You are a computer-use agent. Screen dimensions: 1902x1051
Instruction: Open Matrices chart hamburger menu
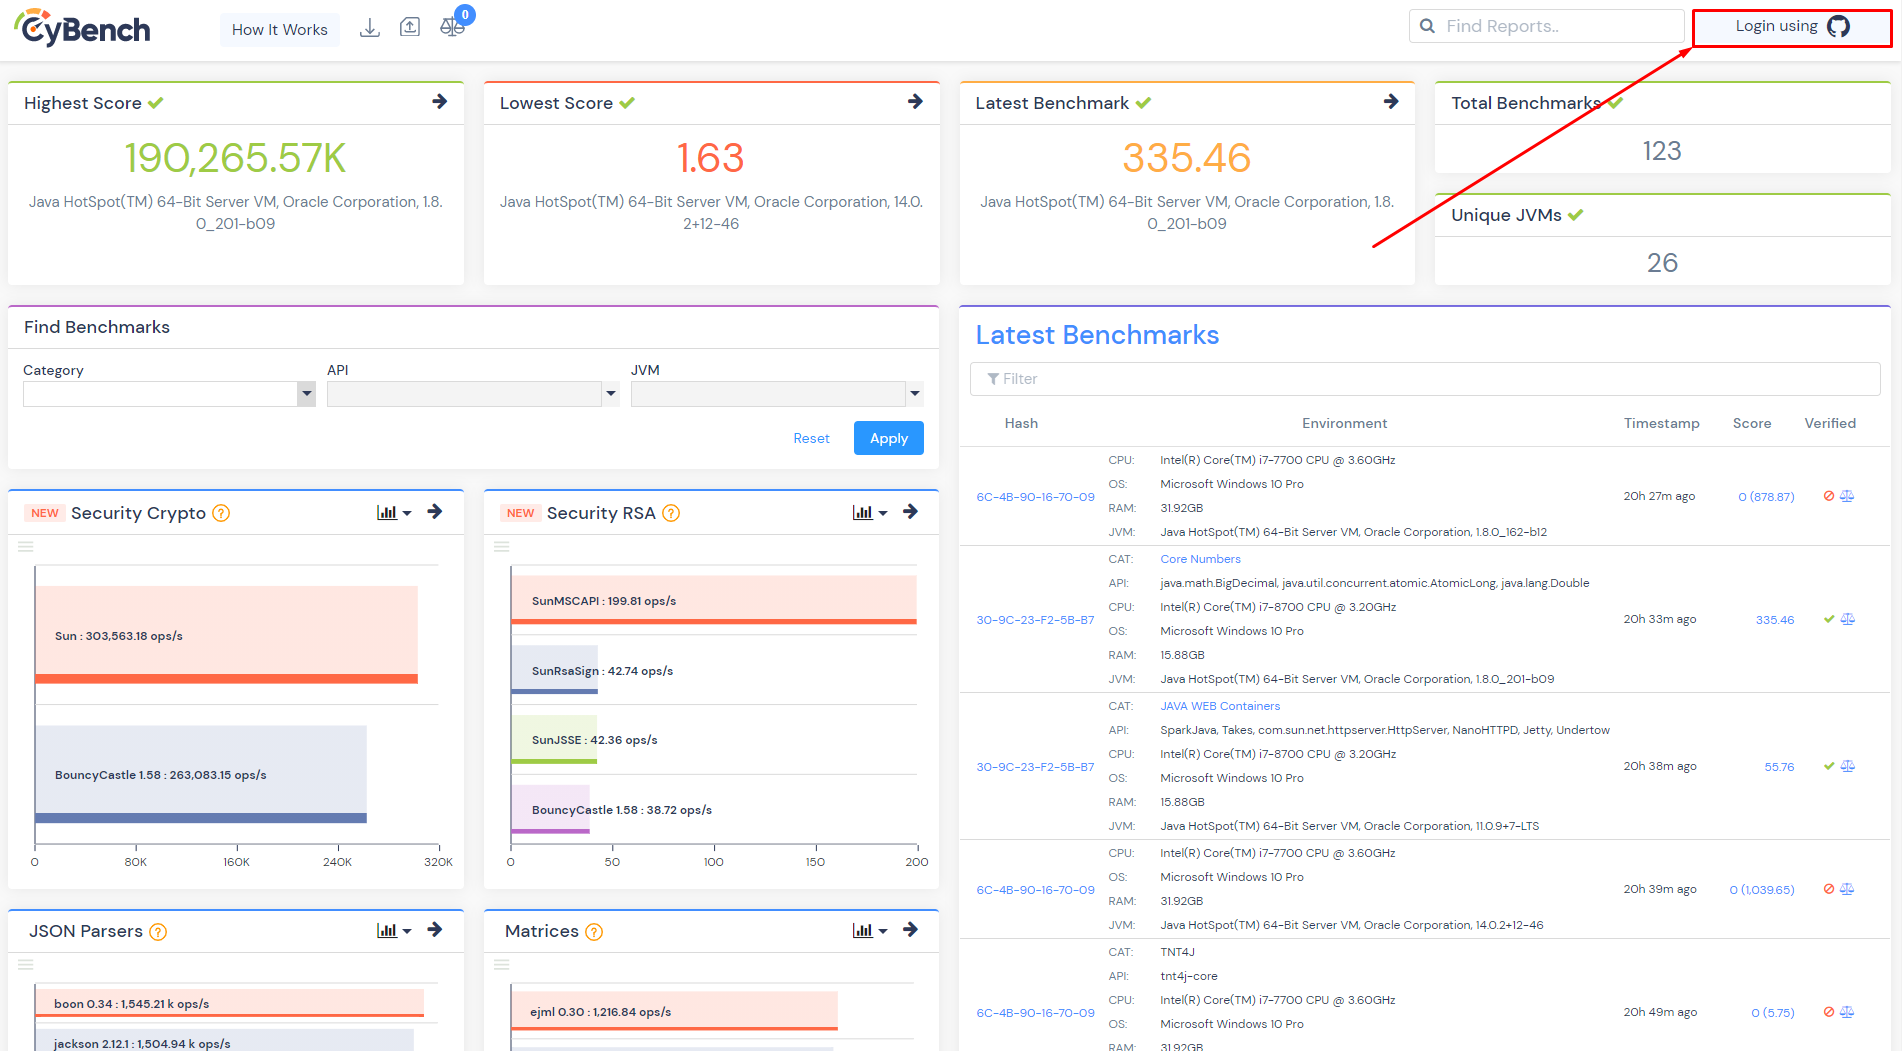point(502,964)
